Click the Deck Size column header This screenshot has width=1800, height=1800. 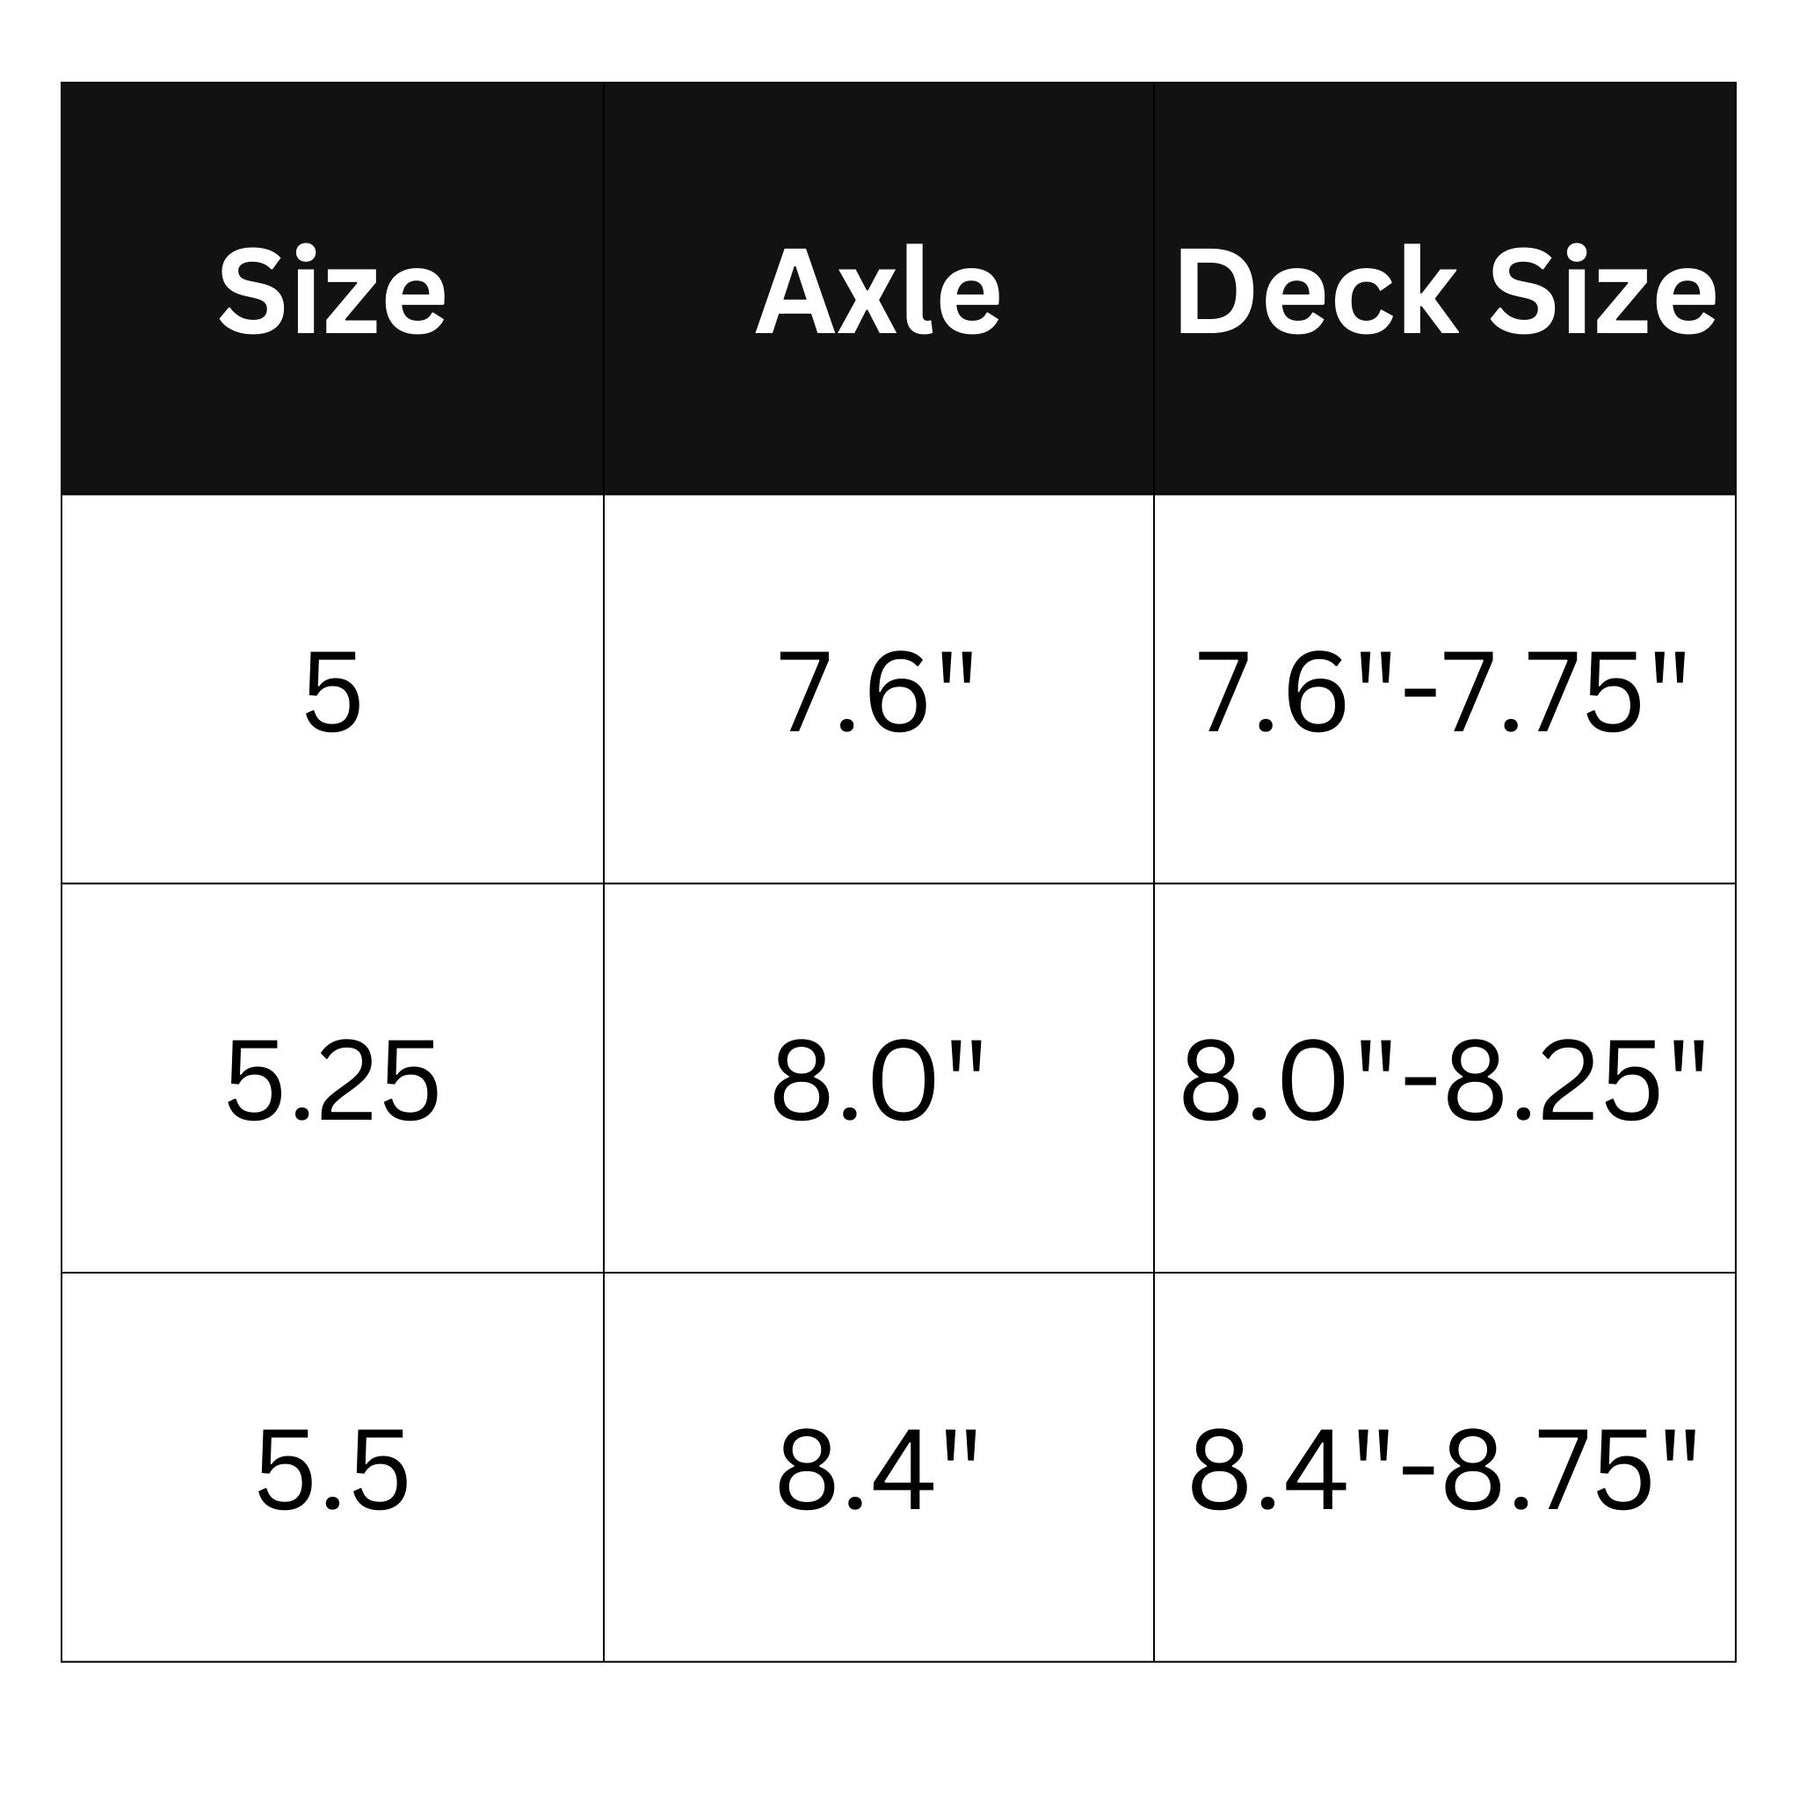click(x=1445, y=288)
